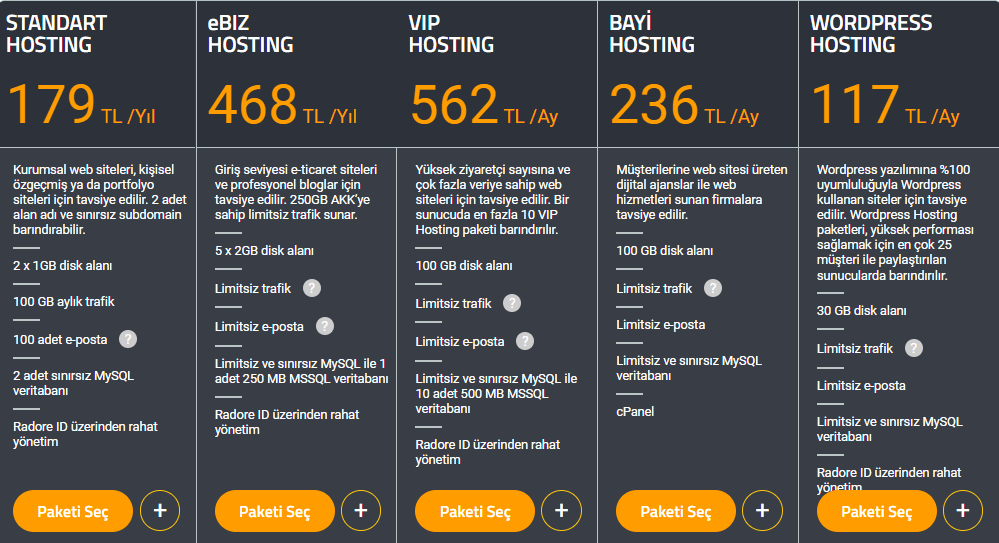
Task: Pick Bayi Hosting package Paketi Seç button
Action: [x=676, y=511]
